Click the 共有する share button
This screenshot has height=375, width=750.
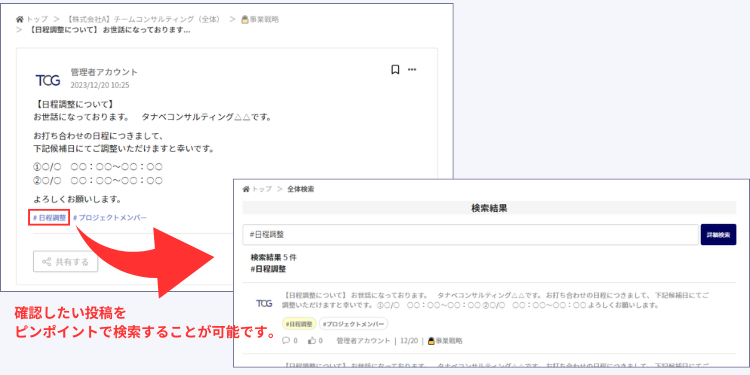tap(66, 262)
